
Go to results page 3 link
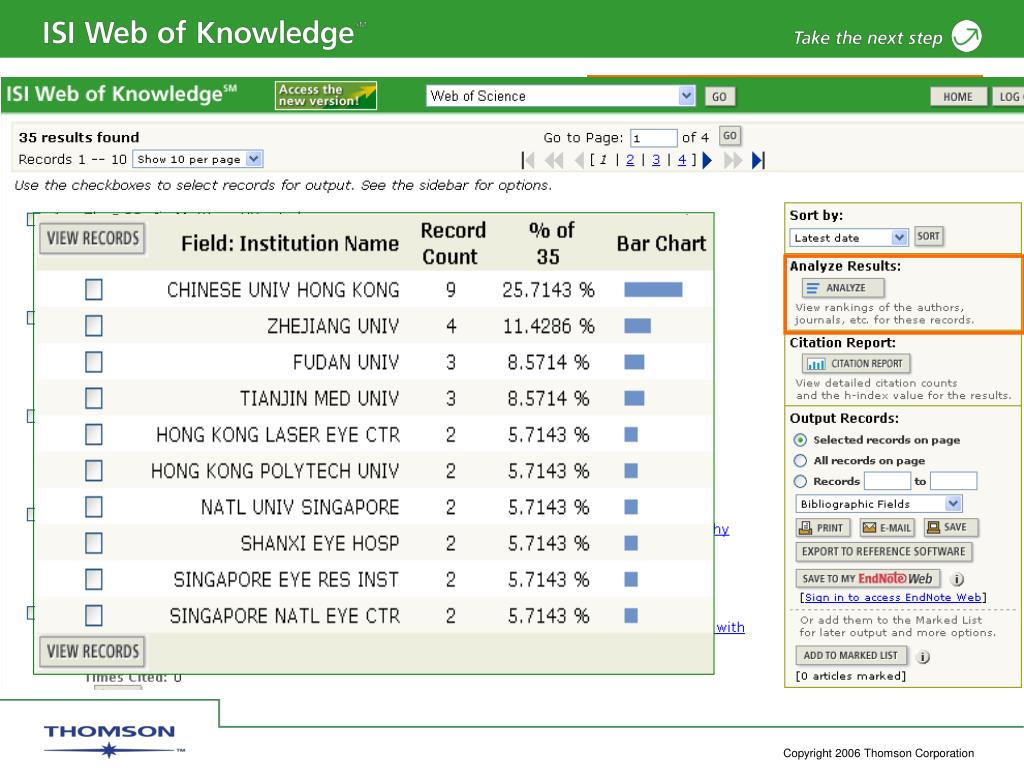656,160
